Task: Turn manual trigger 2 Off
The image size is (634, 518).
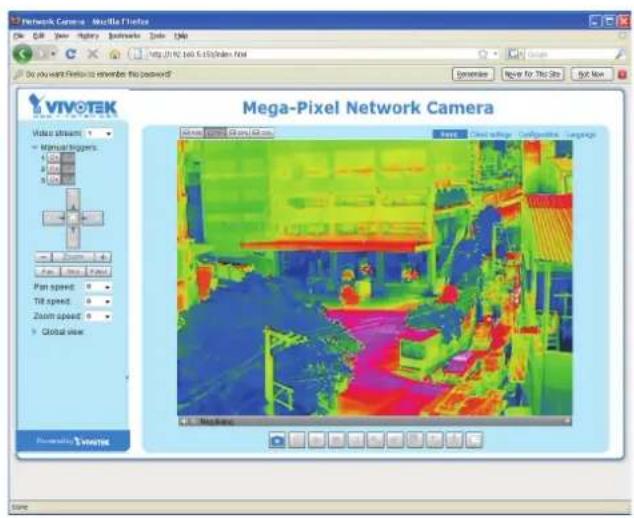Action: click(68, 169)
